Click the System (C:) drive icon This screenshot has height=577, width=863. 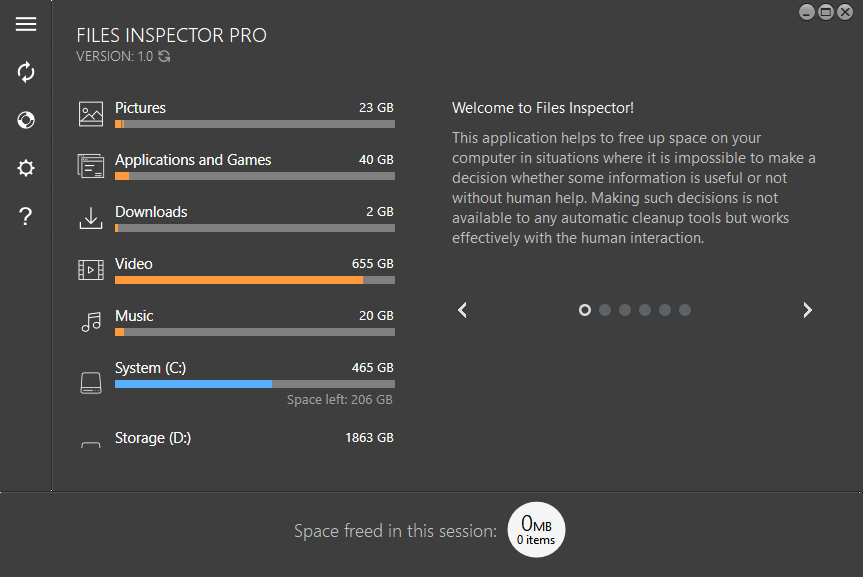click(x=91, y=382)
